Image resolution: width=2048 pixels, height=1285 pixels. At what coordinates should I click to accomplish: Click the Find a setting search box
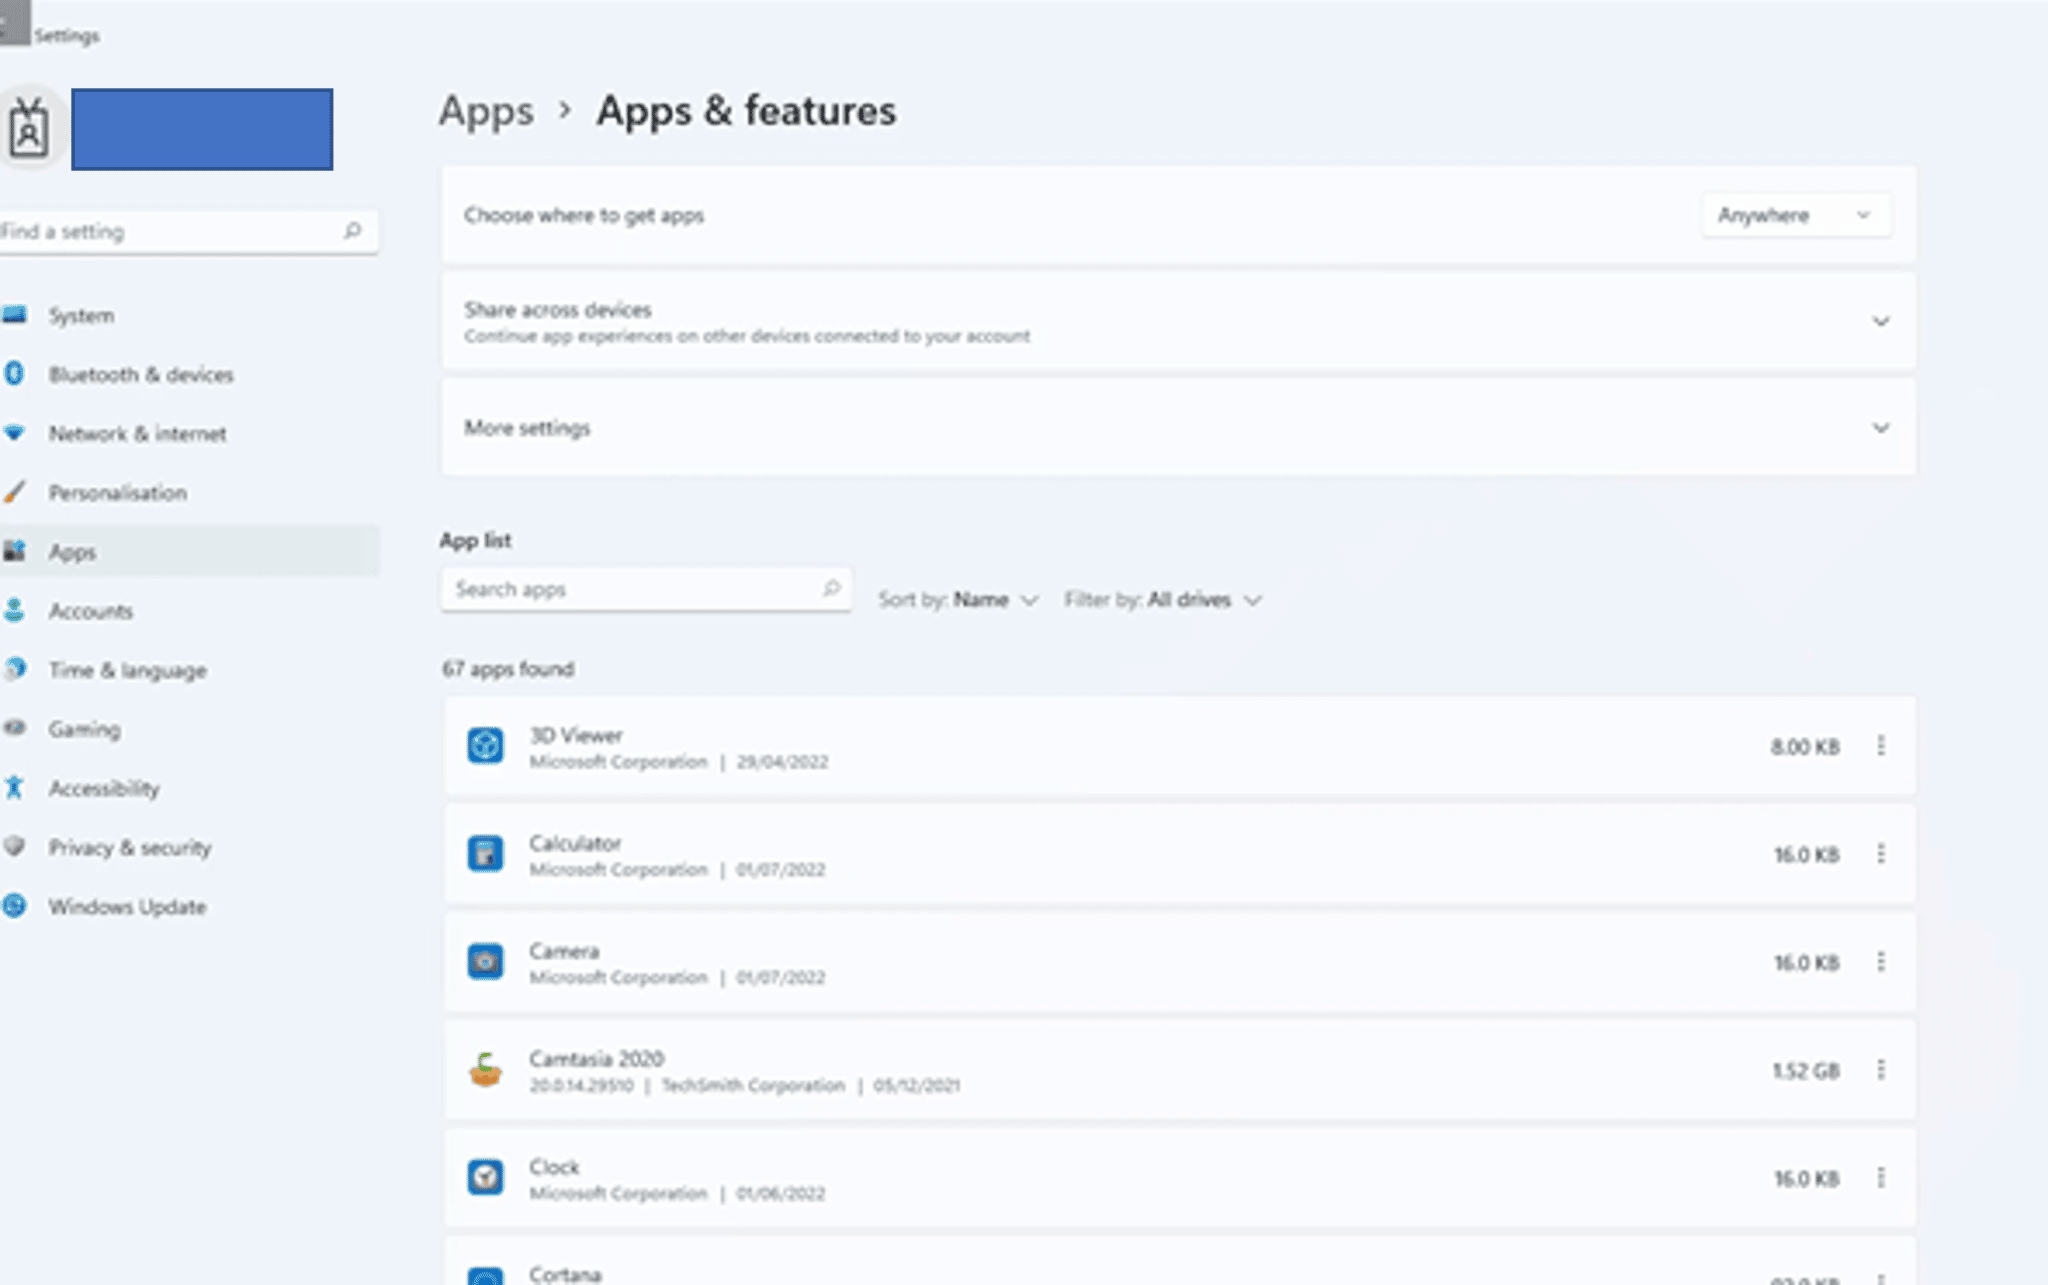click(170, 232)
